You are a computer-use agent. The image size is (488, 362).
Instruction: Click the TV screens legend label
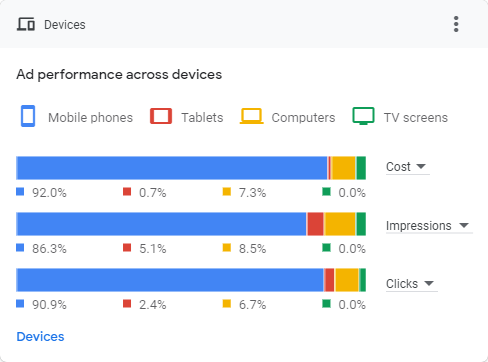(416, 117)
